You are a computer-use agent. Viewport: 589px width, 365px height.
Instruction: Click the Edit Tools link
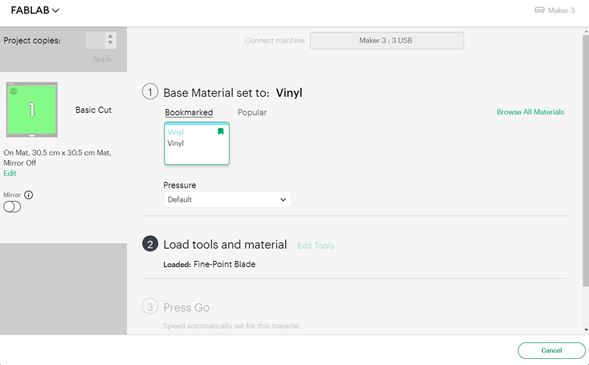tap(316, 246)
